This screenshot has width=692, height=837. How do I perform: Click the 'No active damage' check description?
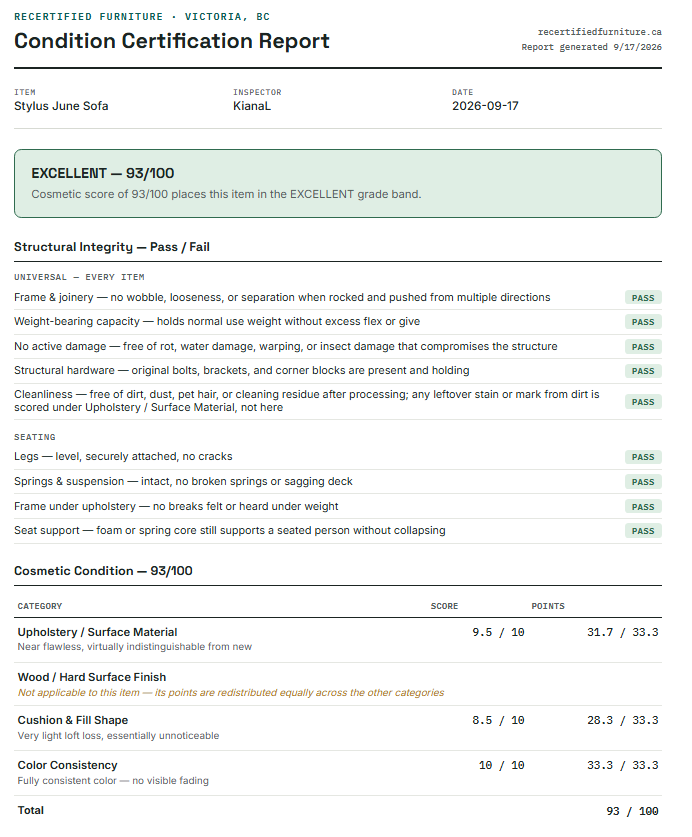tap(286, 346)
